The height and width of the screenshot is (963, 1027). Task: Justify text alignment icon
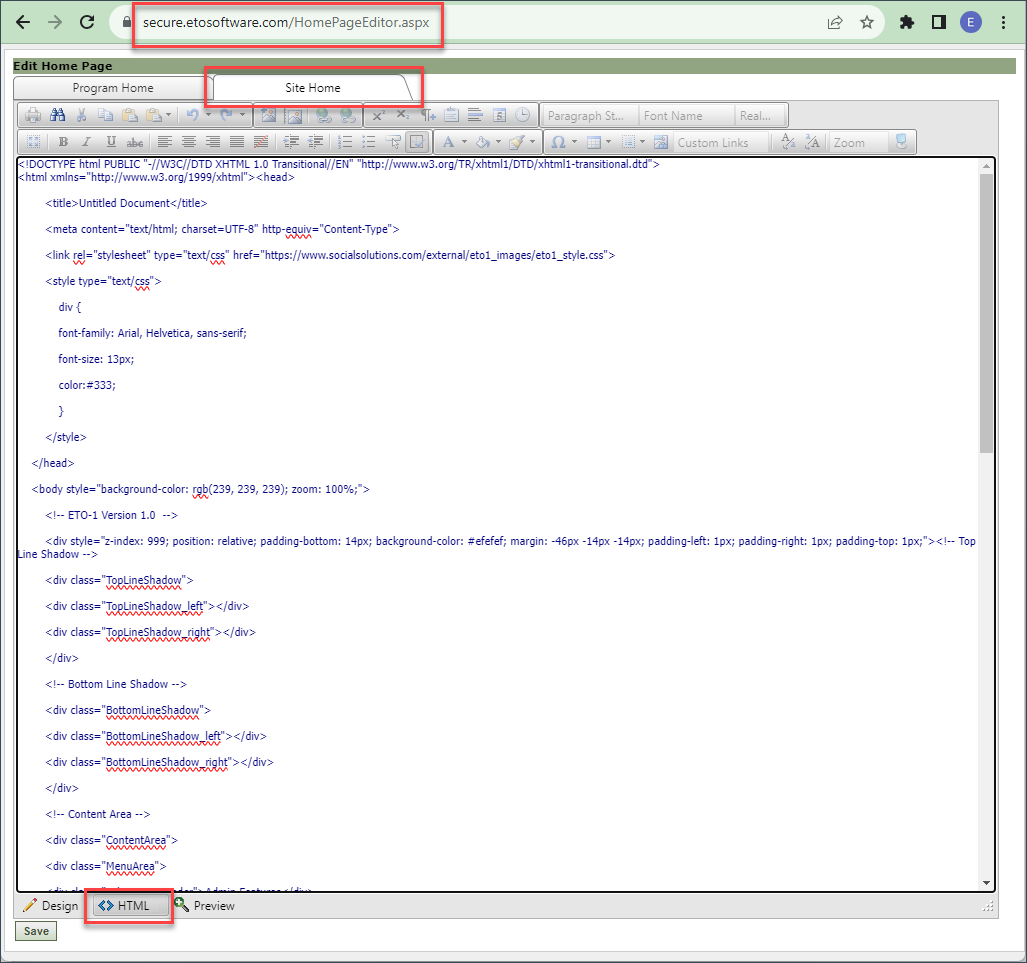[x=237, y=142]
